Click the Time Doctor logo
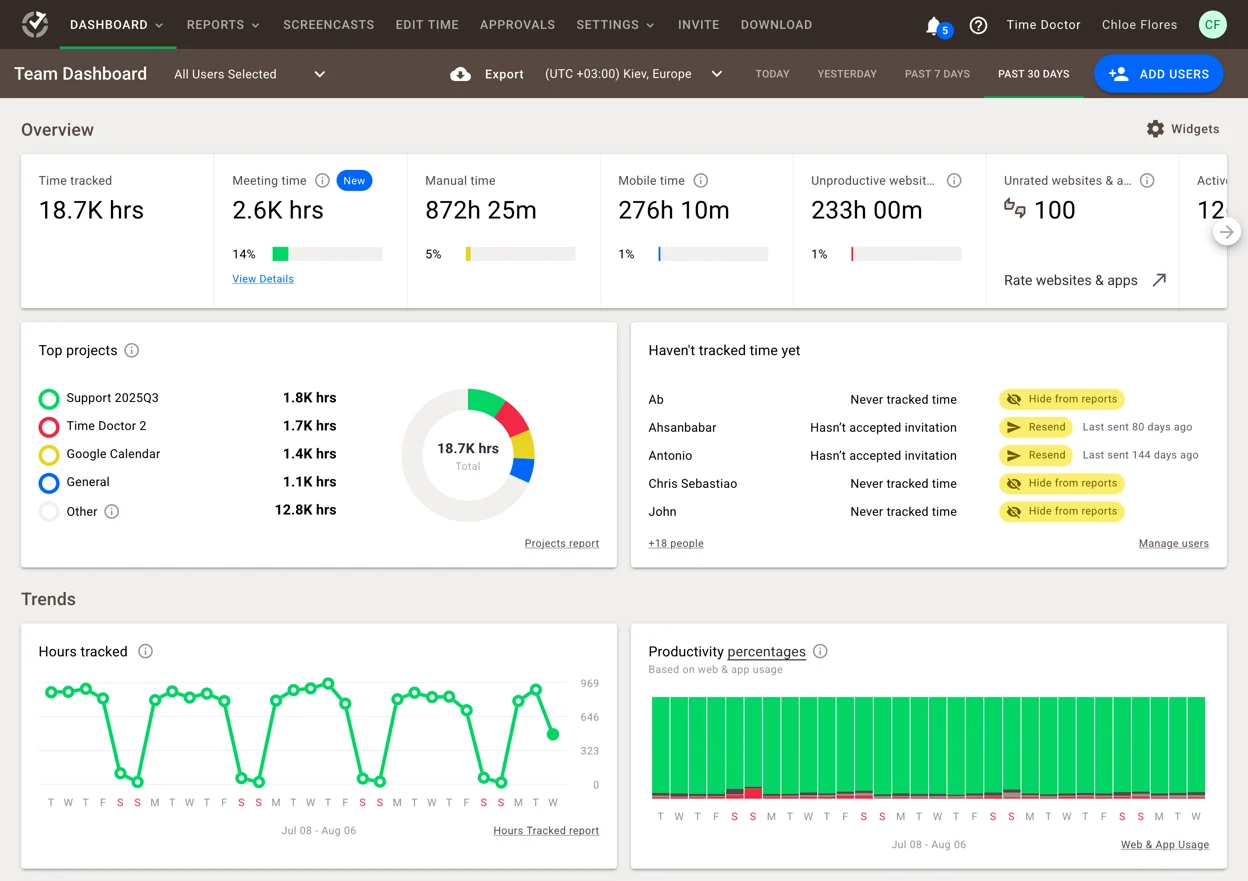Image resolution: width=1248 pixels, height=881 pixels. [x=35, y=24]
